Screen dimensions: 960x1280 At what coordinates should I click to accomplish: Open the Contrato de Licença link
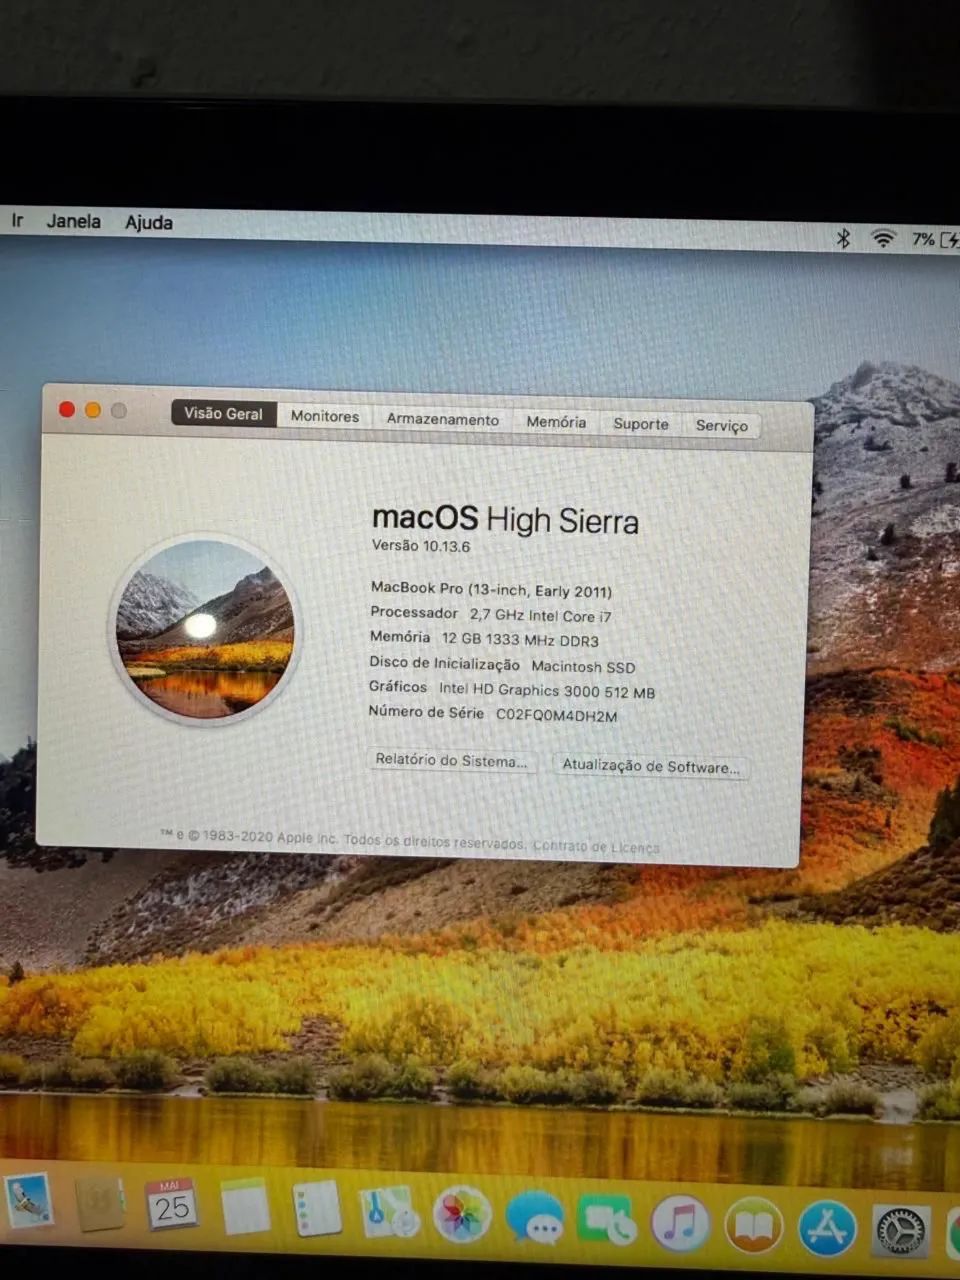coord(596,846)
